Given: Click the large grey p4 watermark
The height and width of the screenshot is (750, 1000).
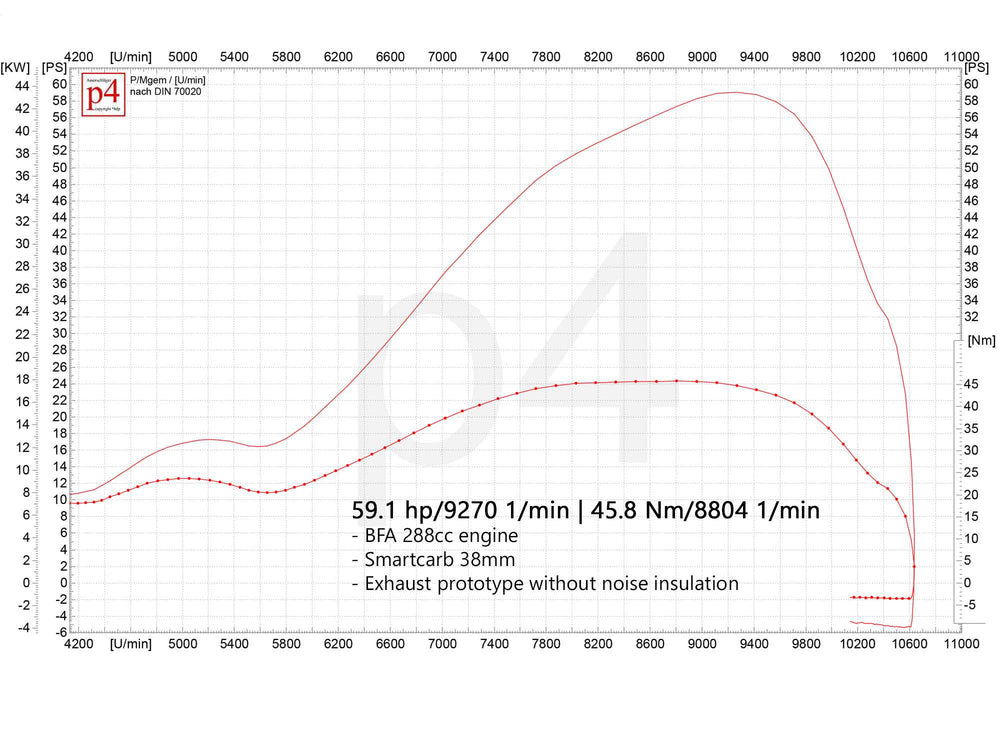Looking at the screenshot, I should pos(505,350).
